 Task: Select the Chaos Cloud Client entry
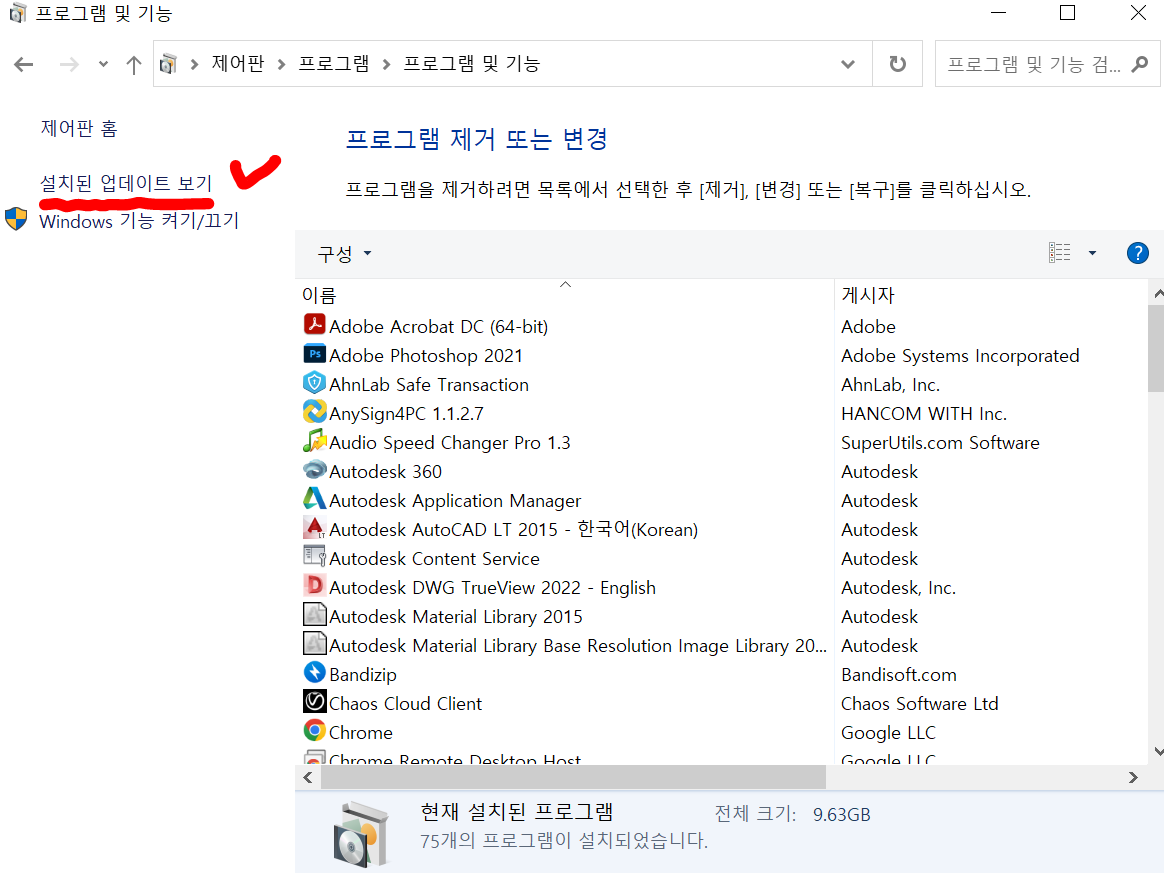click(405, 704)
